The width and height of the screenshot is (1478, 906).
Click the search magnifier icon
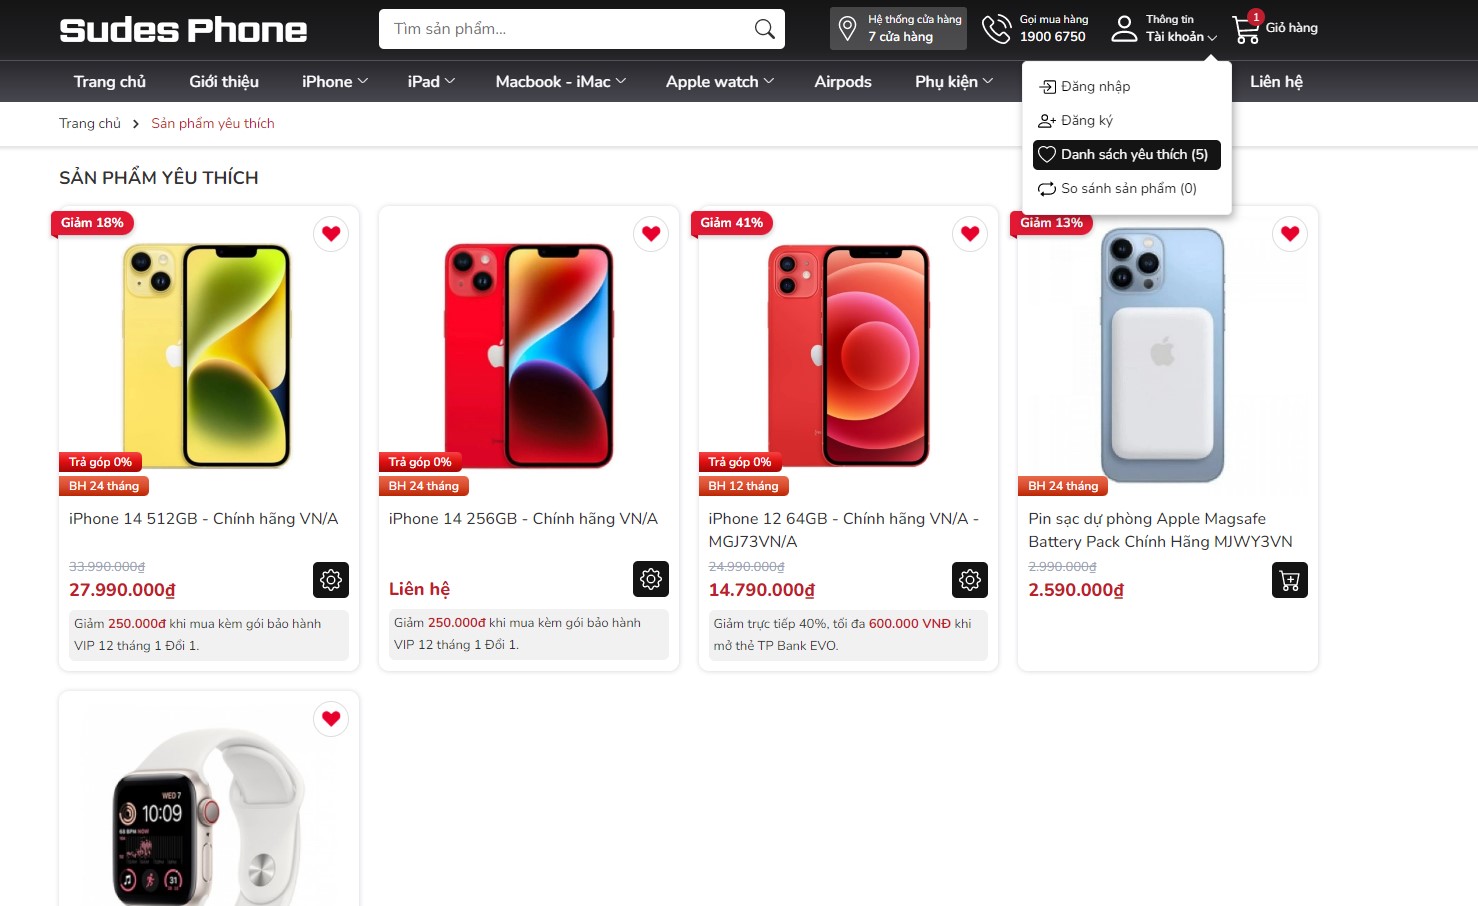pos(764,29)
